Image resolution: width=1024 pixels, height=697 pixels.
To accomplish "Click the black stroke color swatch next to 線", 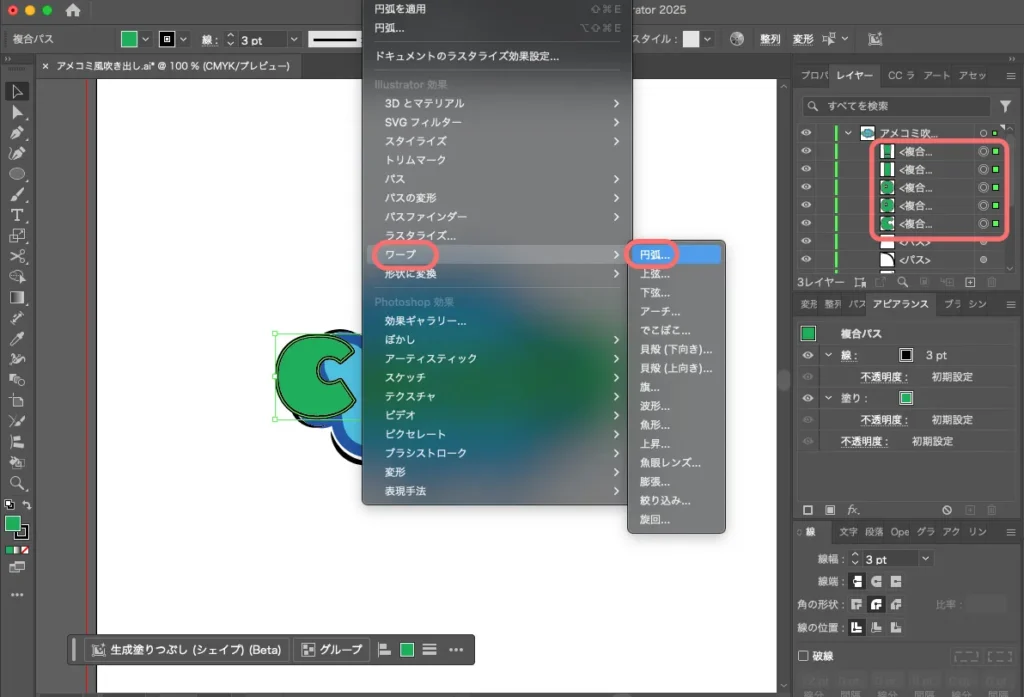I will pos(906,355).
